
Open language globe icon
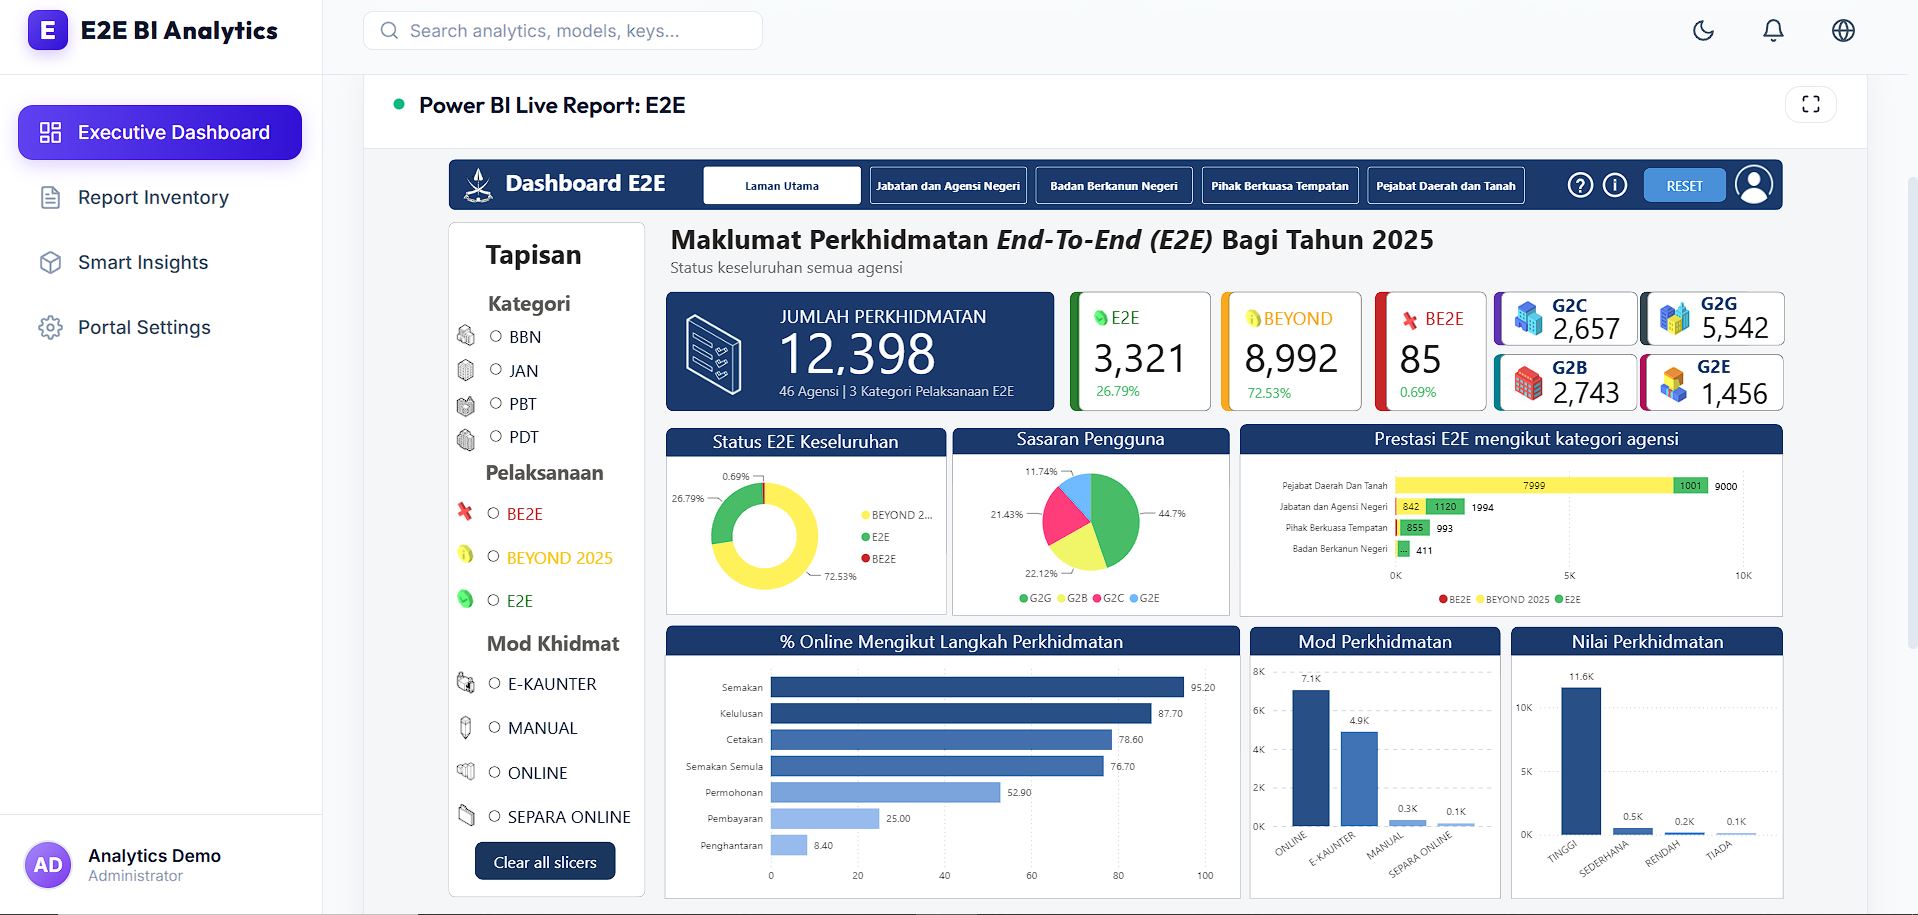coord(1843,31)
